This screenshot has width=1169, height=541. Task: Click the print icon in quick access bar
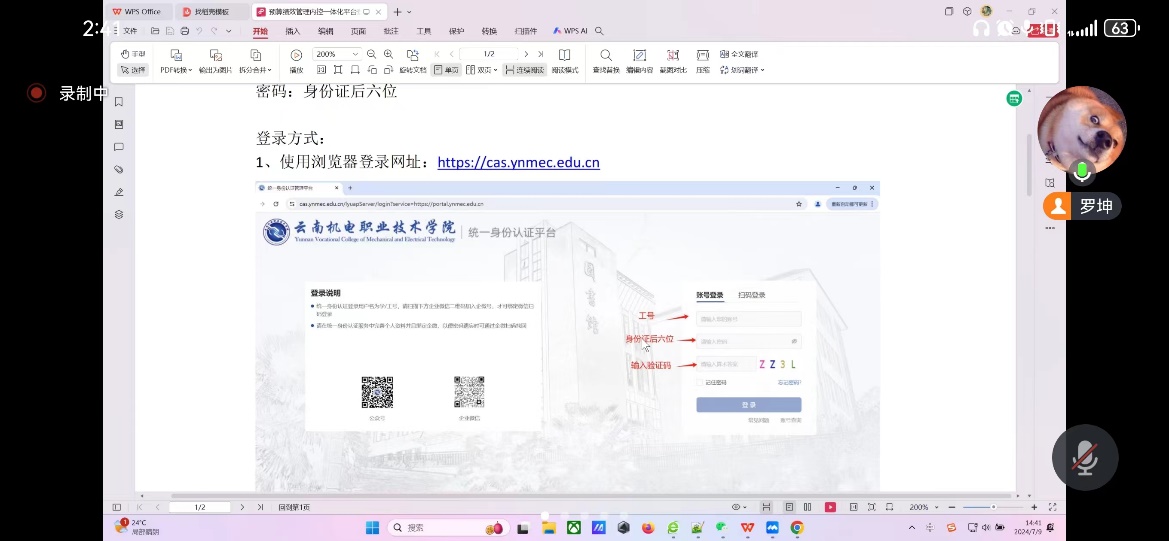point(185,31)
